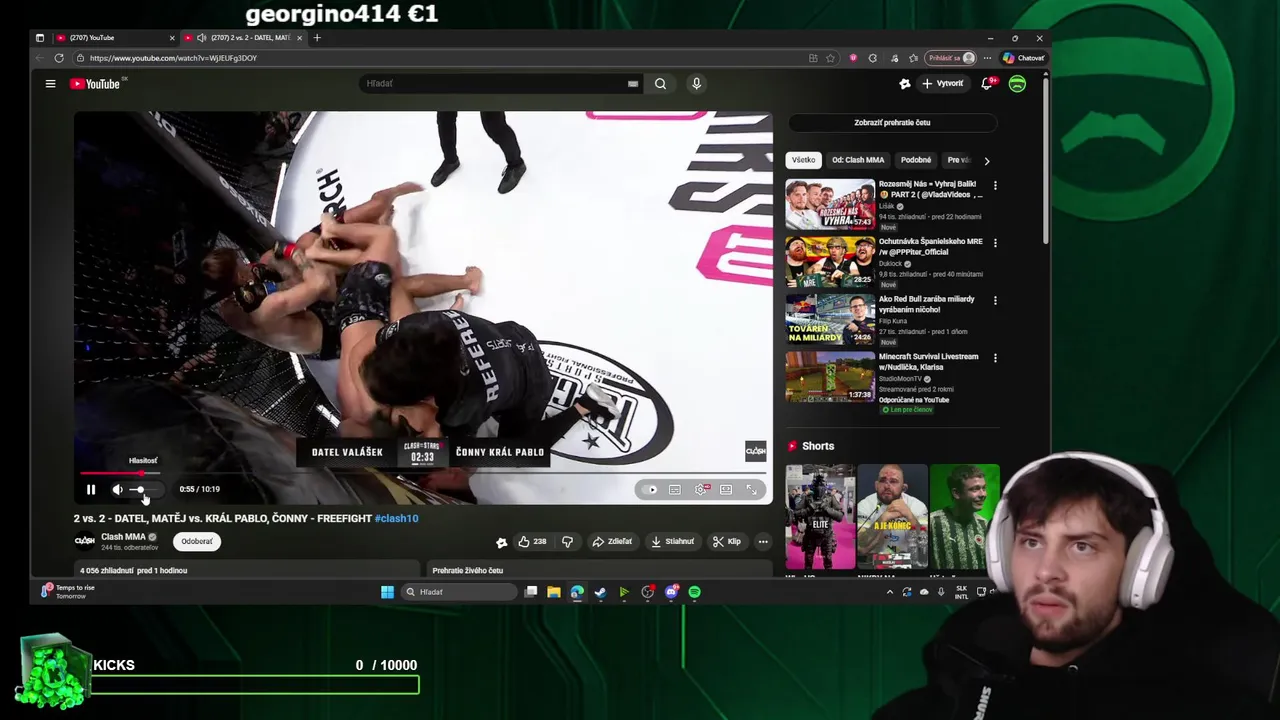The height and width of the screenshot is (720, 1280).
Task: Open the Clash MMA channel name link
Action: click(x=123, y=537)
